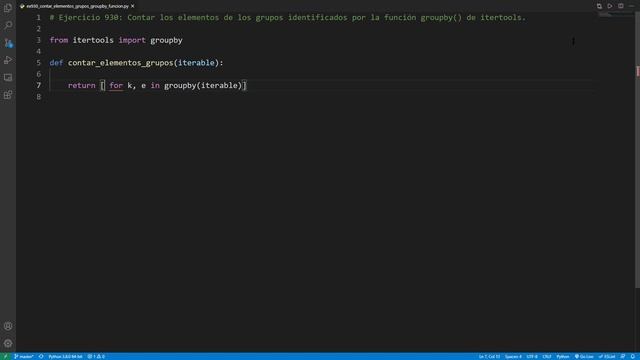Click the return keyword on line 7

click(82, 85)
